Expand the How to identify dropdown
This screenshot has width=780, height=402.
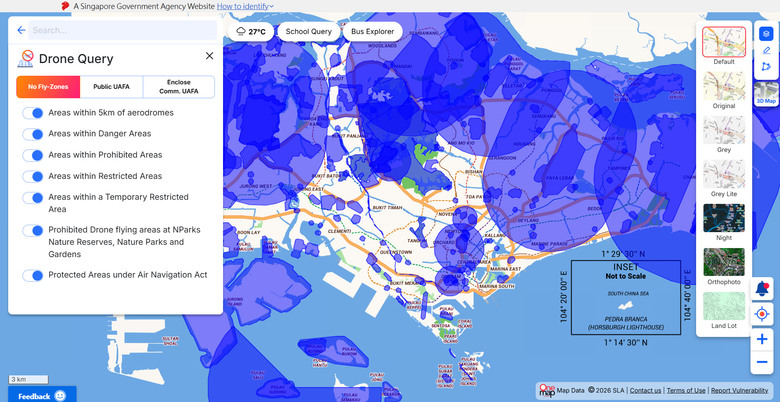tap(245, 6)
